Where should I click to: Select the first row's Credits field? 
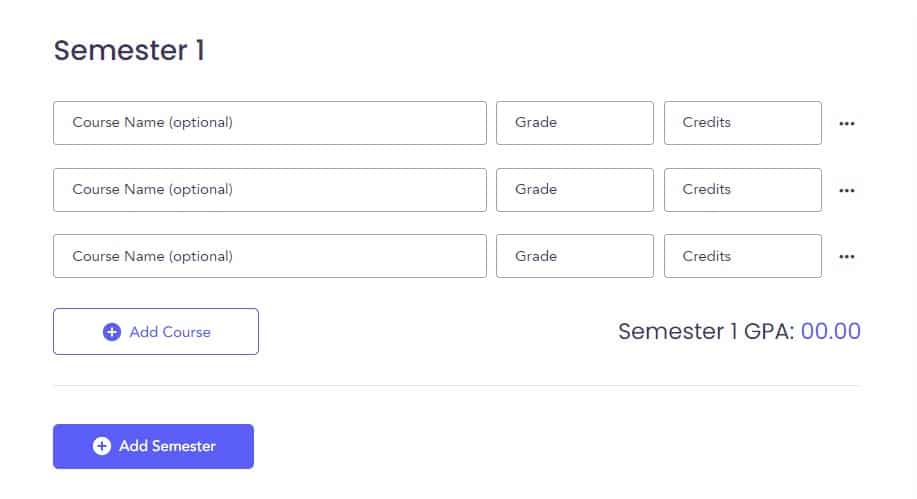pos(743,123)
